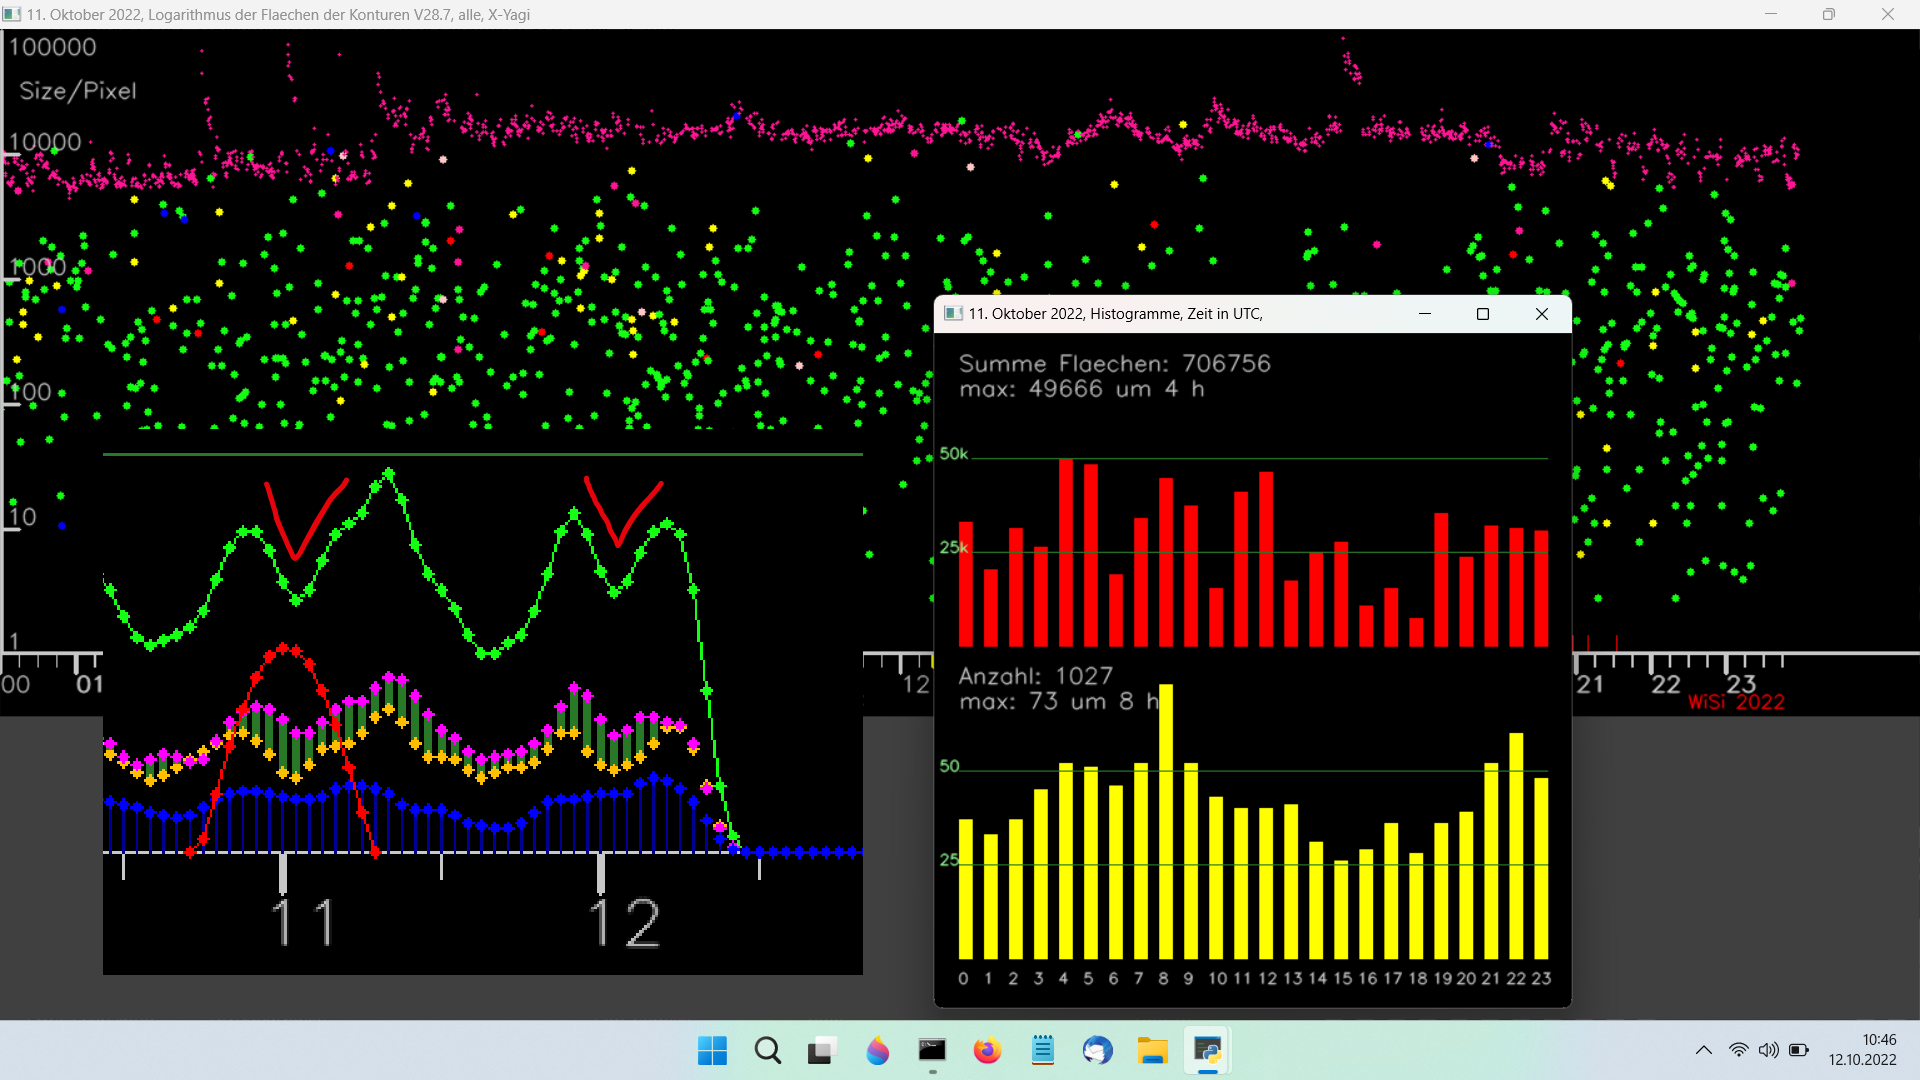Click the 'max: 49666 um 4 h' line

coord(1082,389)
